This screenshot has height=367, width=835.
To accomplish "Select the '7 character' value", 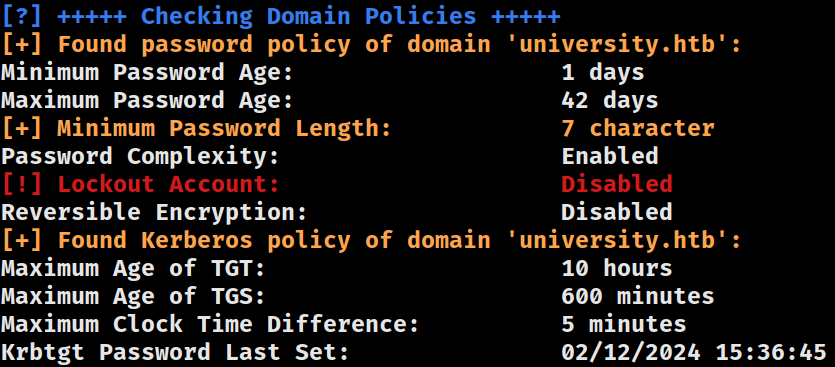I will [638, 128].
